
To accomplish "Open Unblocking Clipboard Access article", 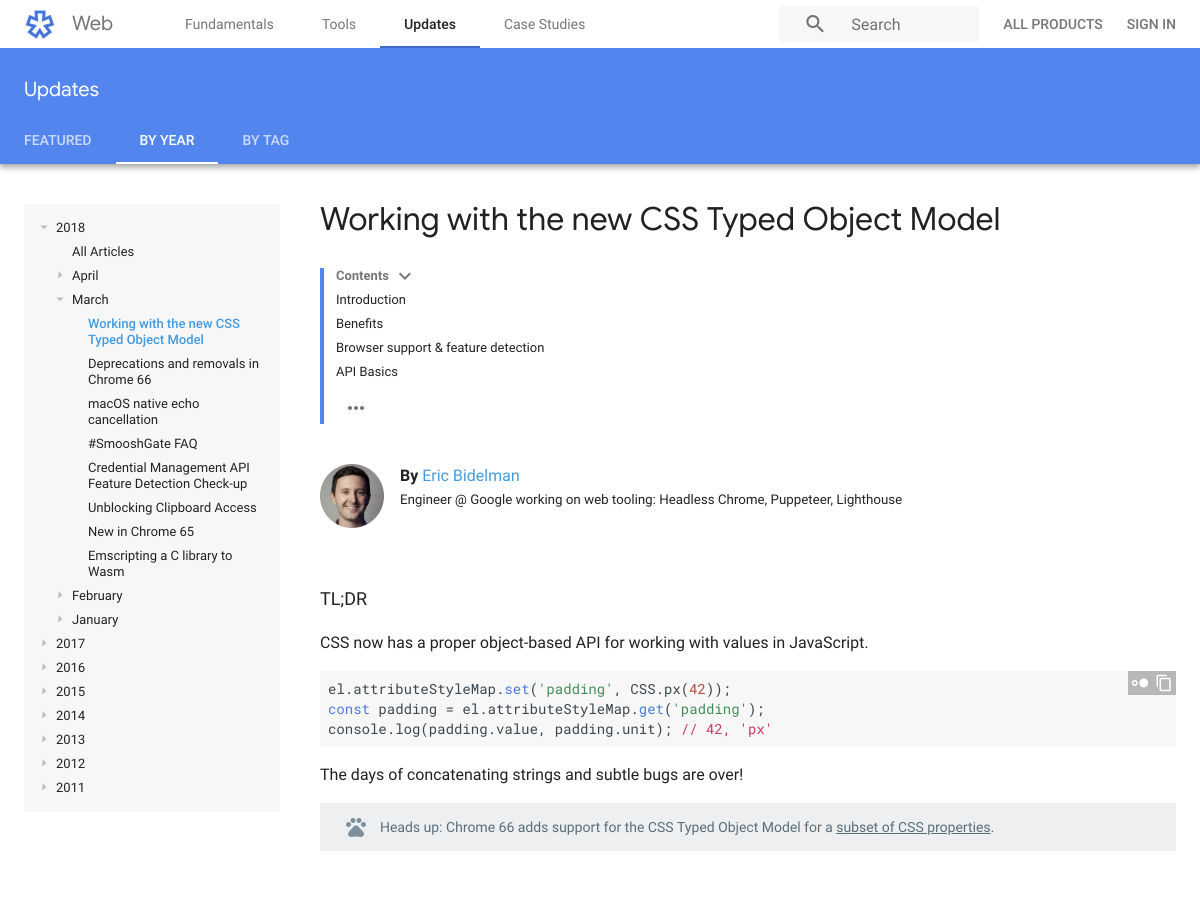I will pyautogui.click(x=172, y=507).
